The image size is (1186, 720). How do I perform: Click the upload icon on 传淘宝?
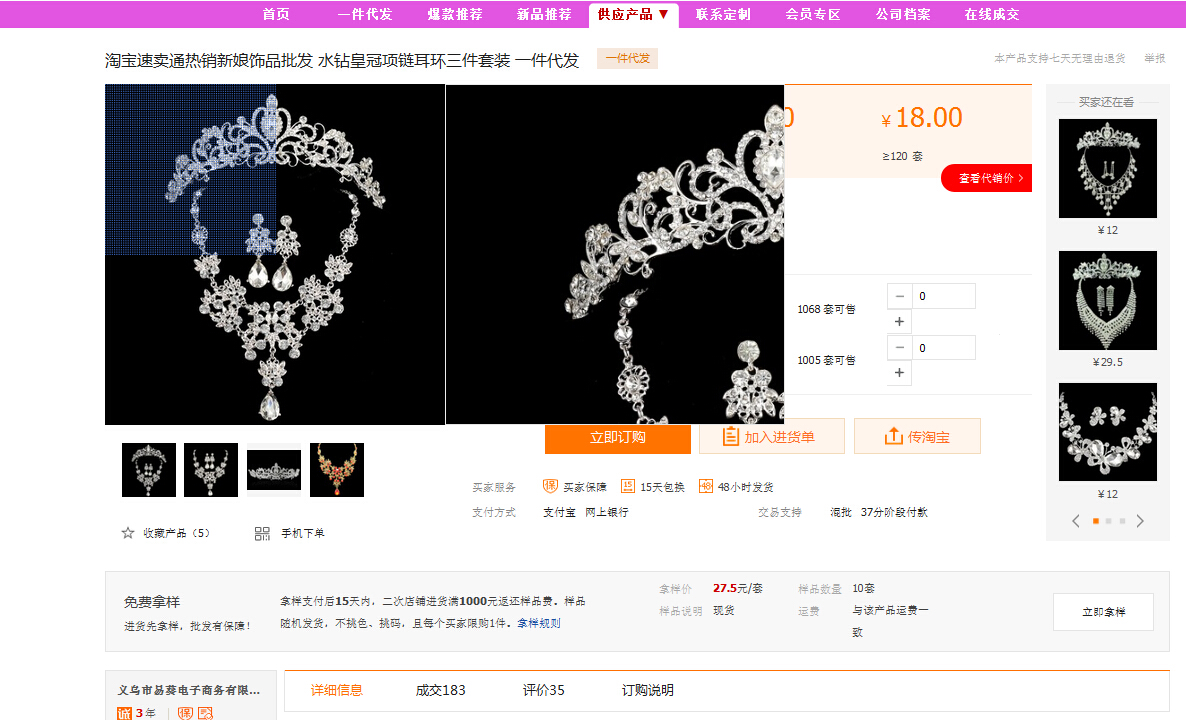tap(893, 437)
